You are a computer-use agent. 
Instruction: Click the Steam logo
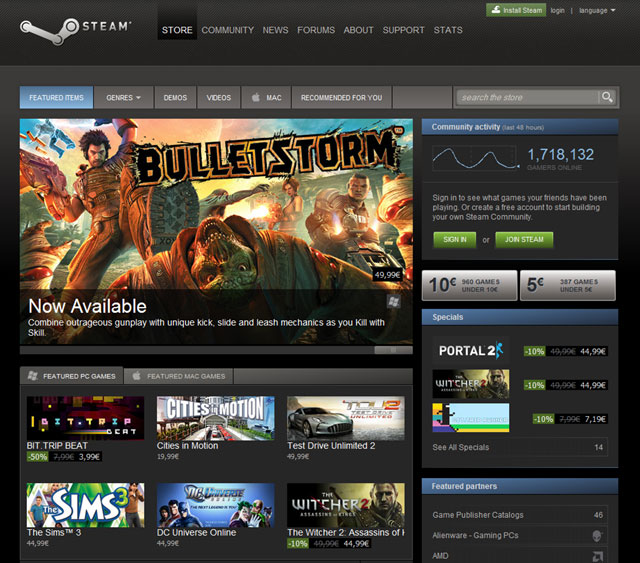pos(76,30)
